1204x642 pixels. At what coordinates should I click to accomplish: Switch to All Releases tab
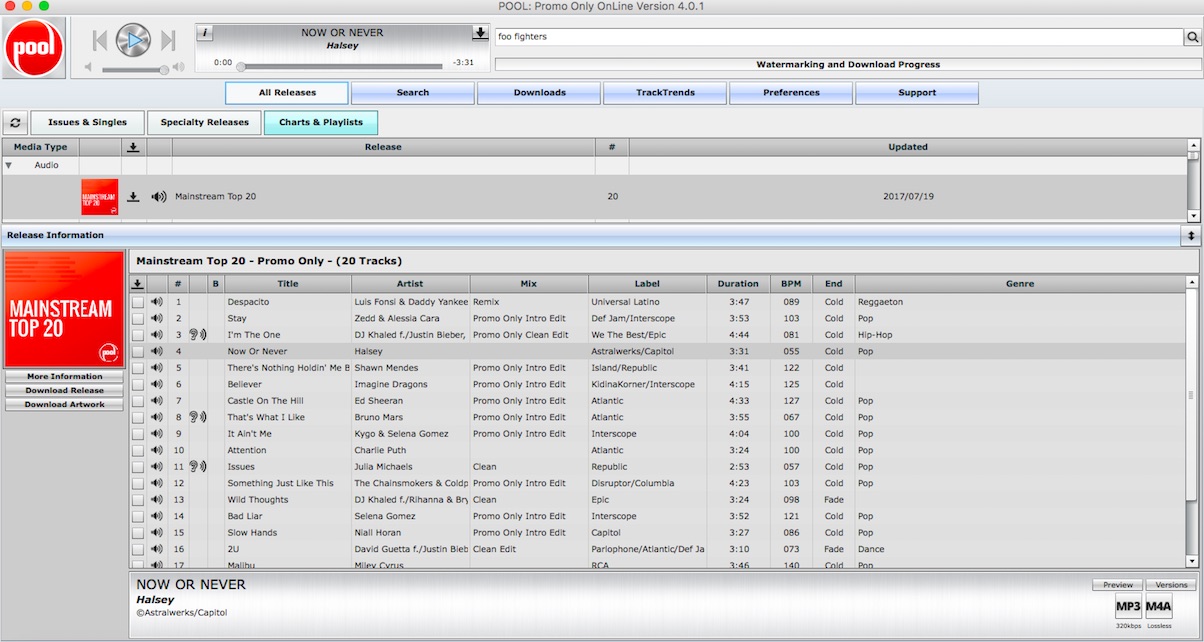287,93
